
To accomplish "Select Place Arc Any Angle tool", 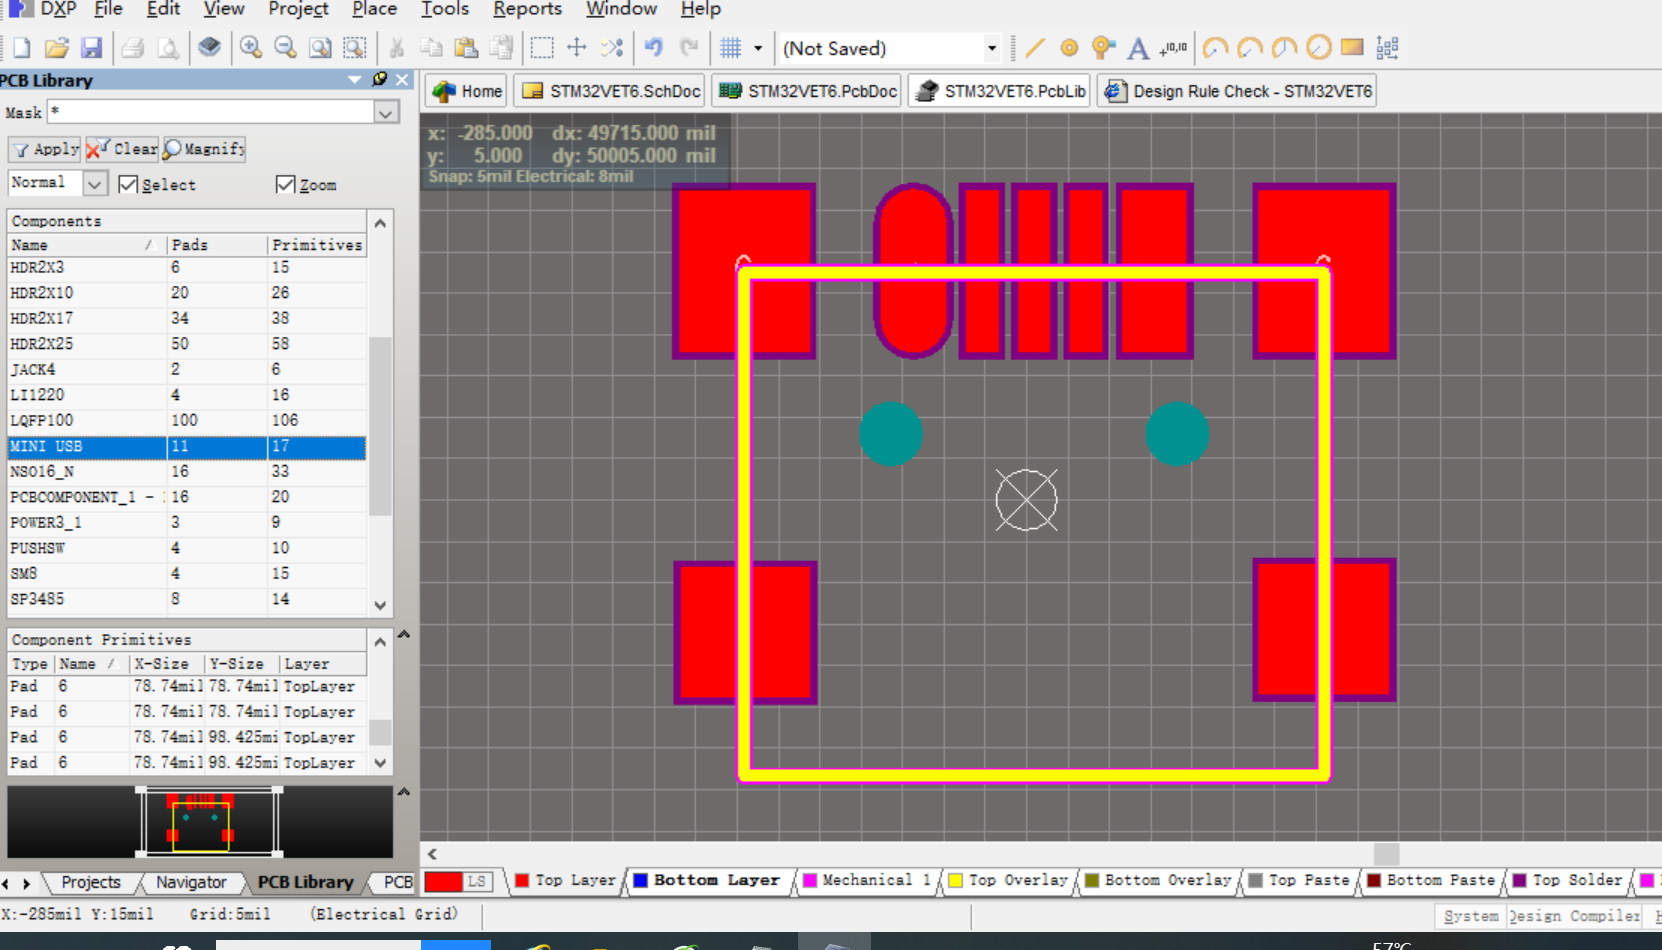I will [x=1285, y=48].
